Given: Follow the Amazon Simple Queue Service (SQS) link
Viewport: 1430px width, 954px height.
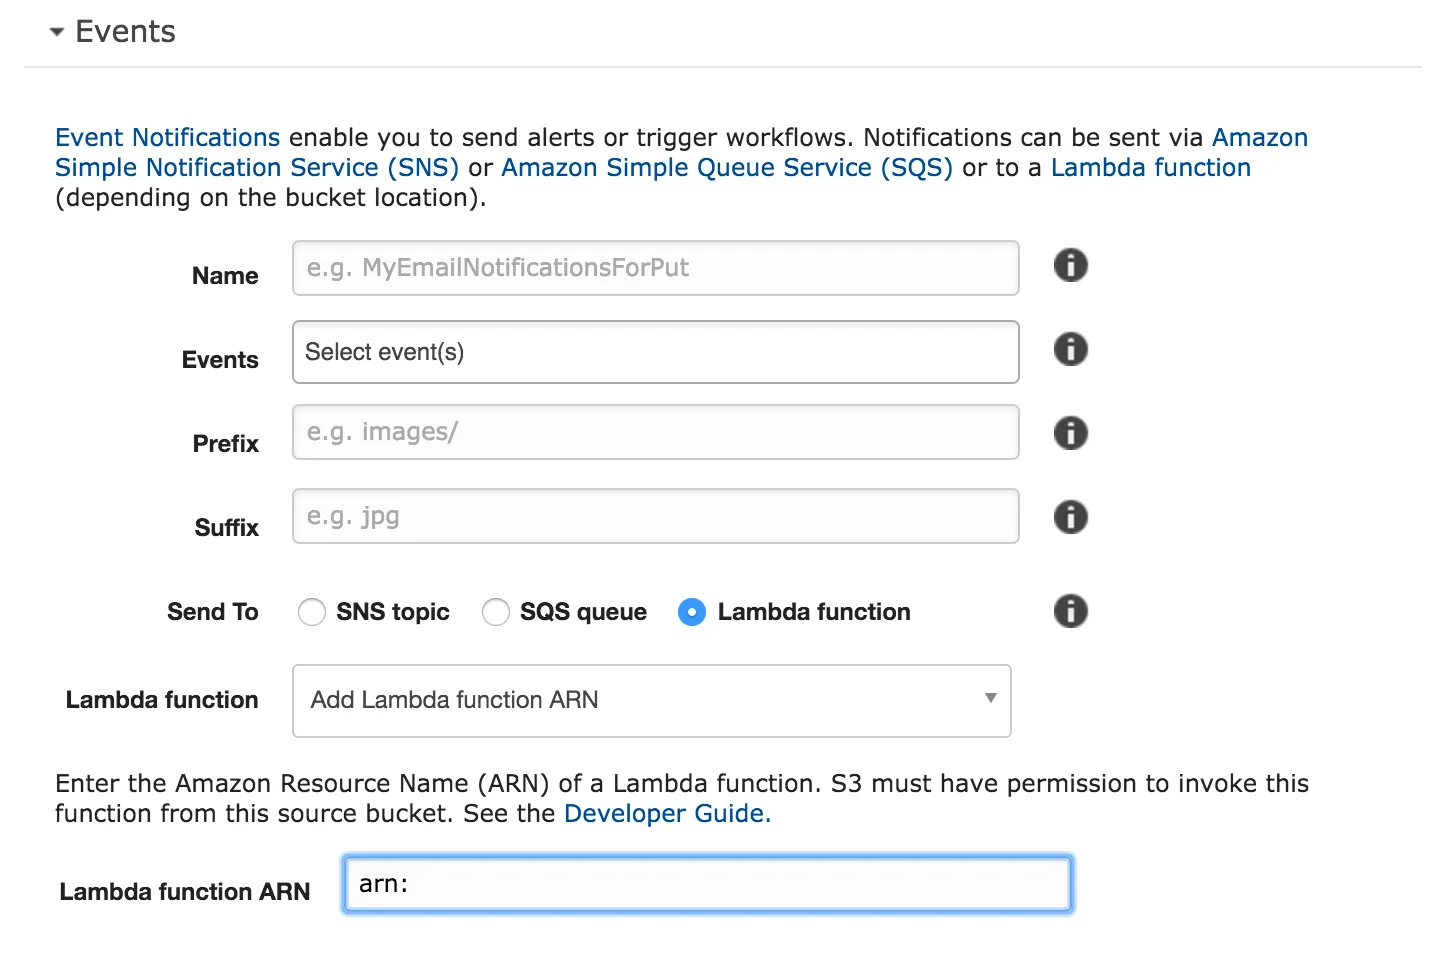Looking at the screenshot, I should point(726,168).
